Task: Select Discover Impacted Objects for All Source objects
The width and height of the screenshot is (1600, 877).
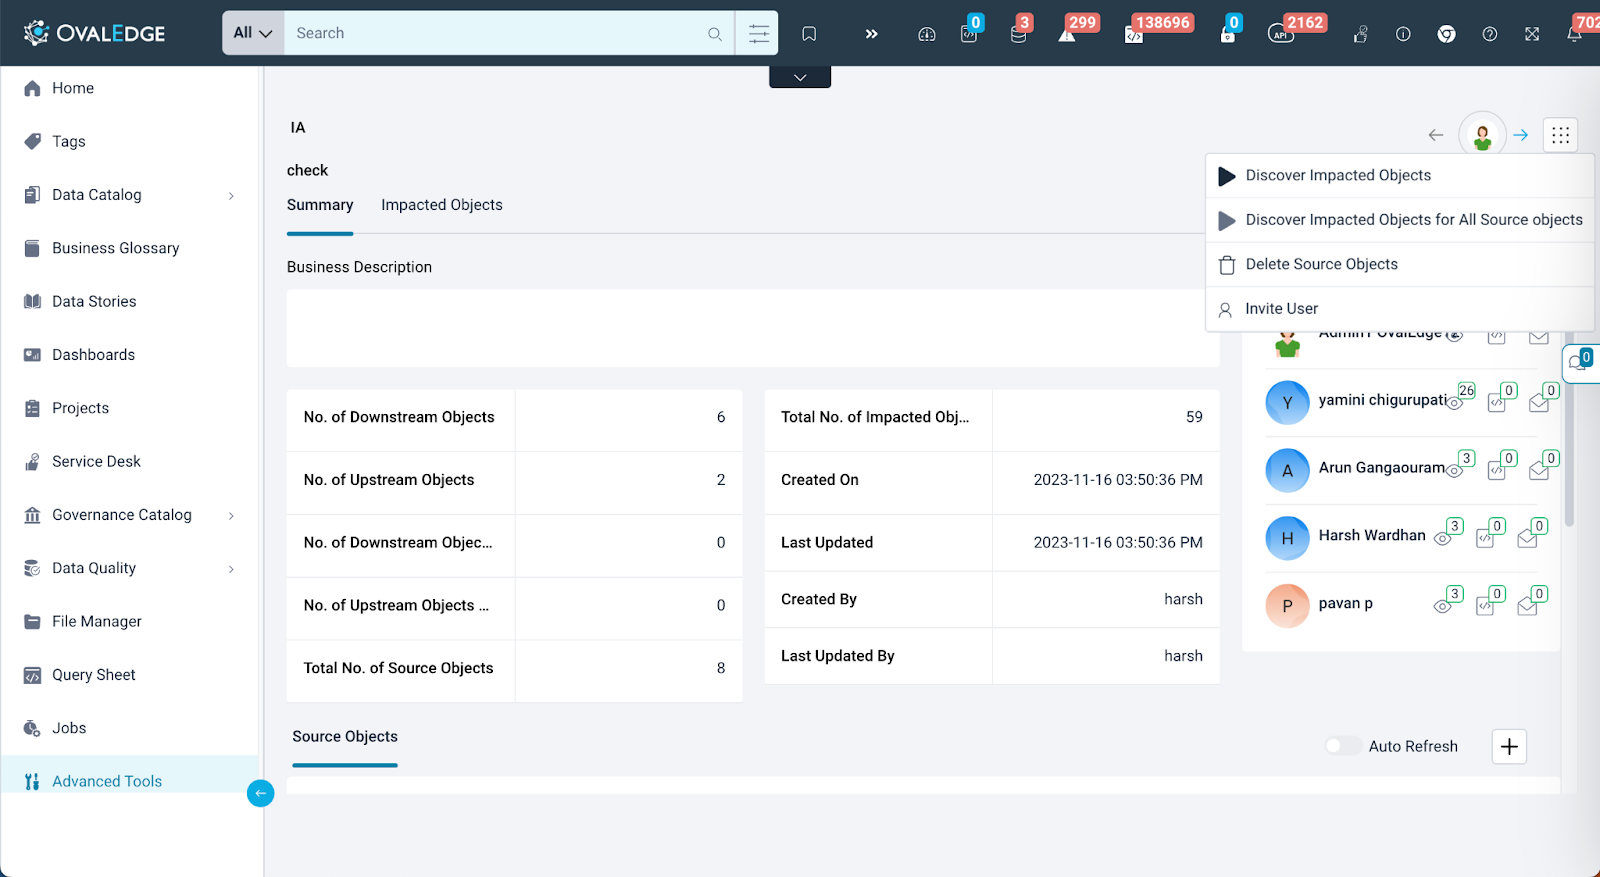Action: [x=1400, y=220]
